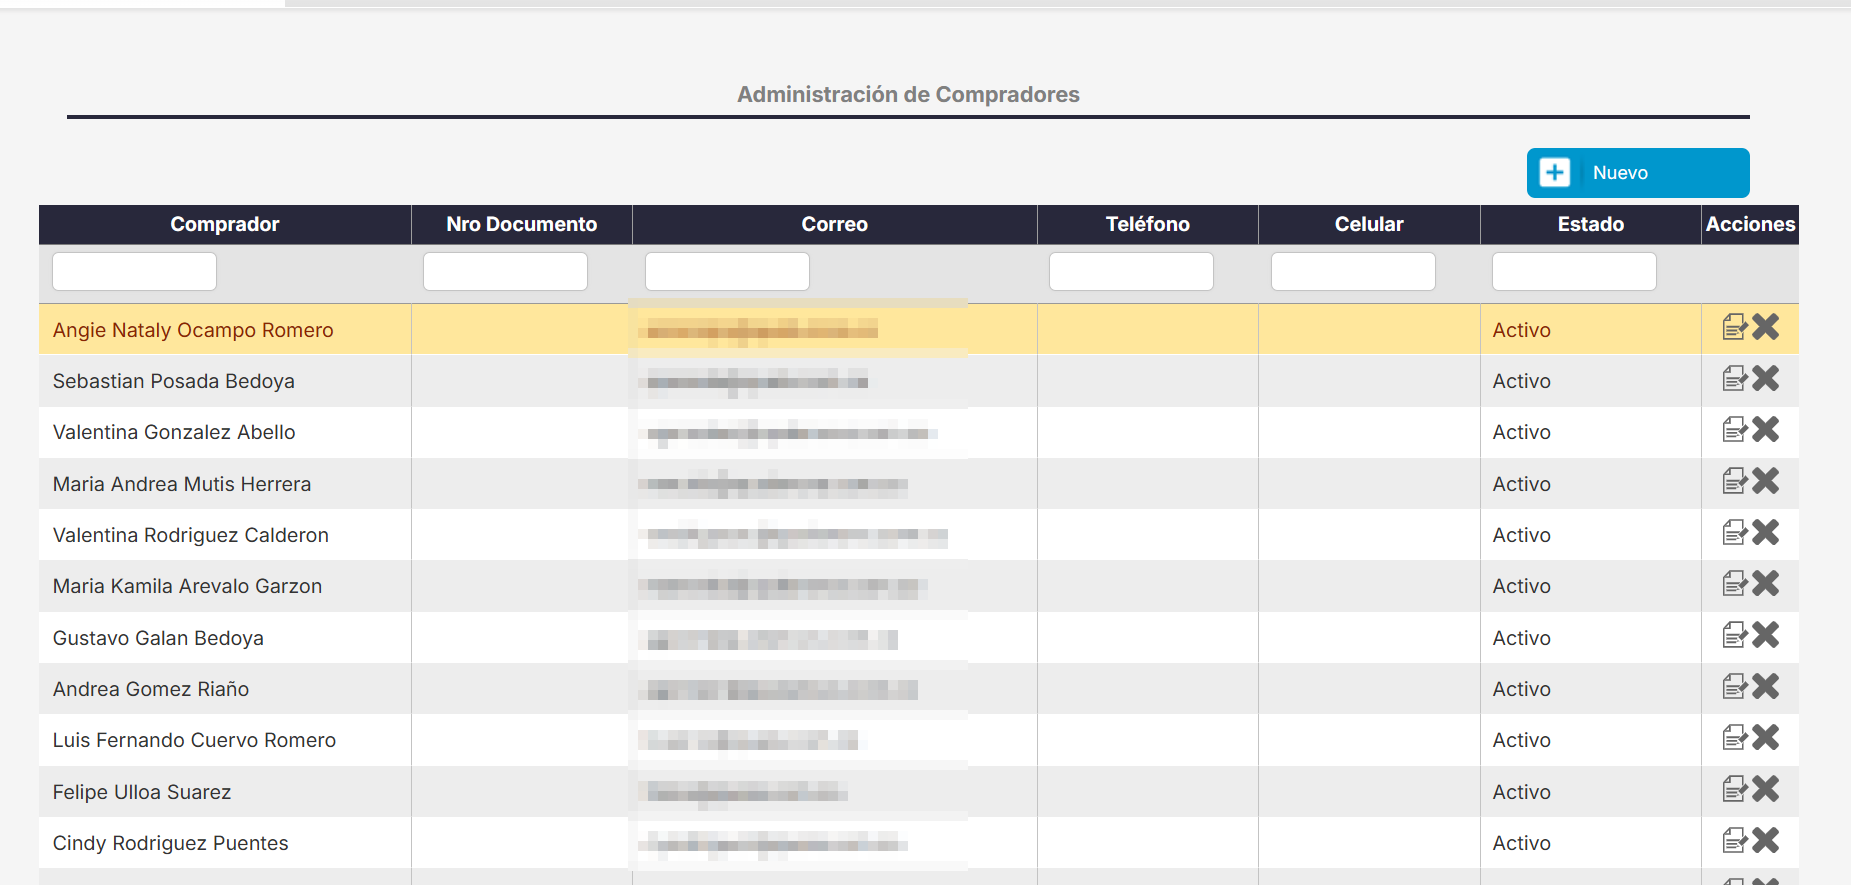Screen dimensions: 1851x885
Task: Select the name Valentina Gonzalez Abello
Action: 174,432
